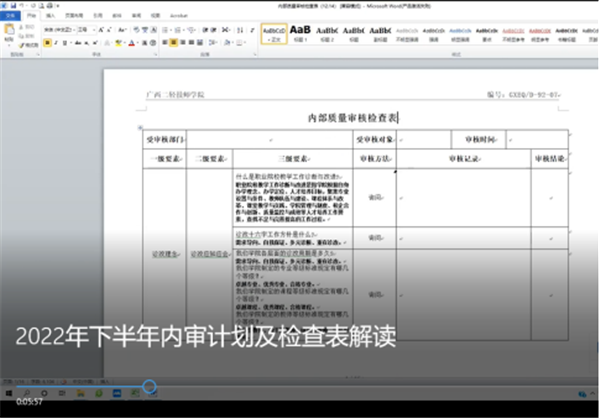Expand the Numbering list dropdown
The width and height of the screenshot is (600, 418).
pos(184,30)
